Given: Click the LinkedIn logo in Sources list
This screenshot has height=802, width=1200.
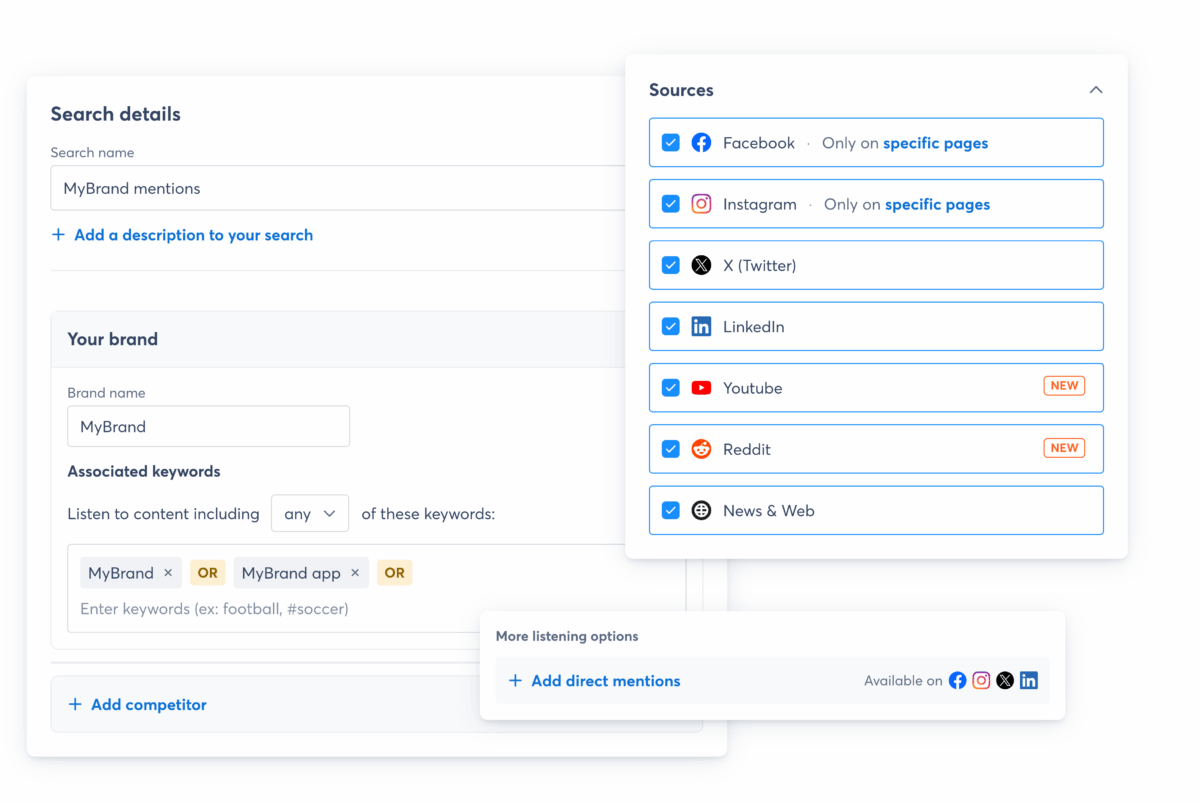Looking at the screenshot, I should pyautogui.click(x=701, y=327).
